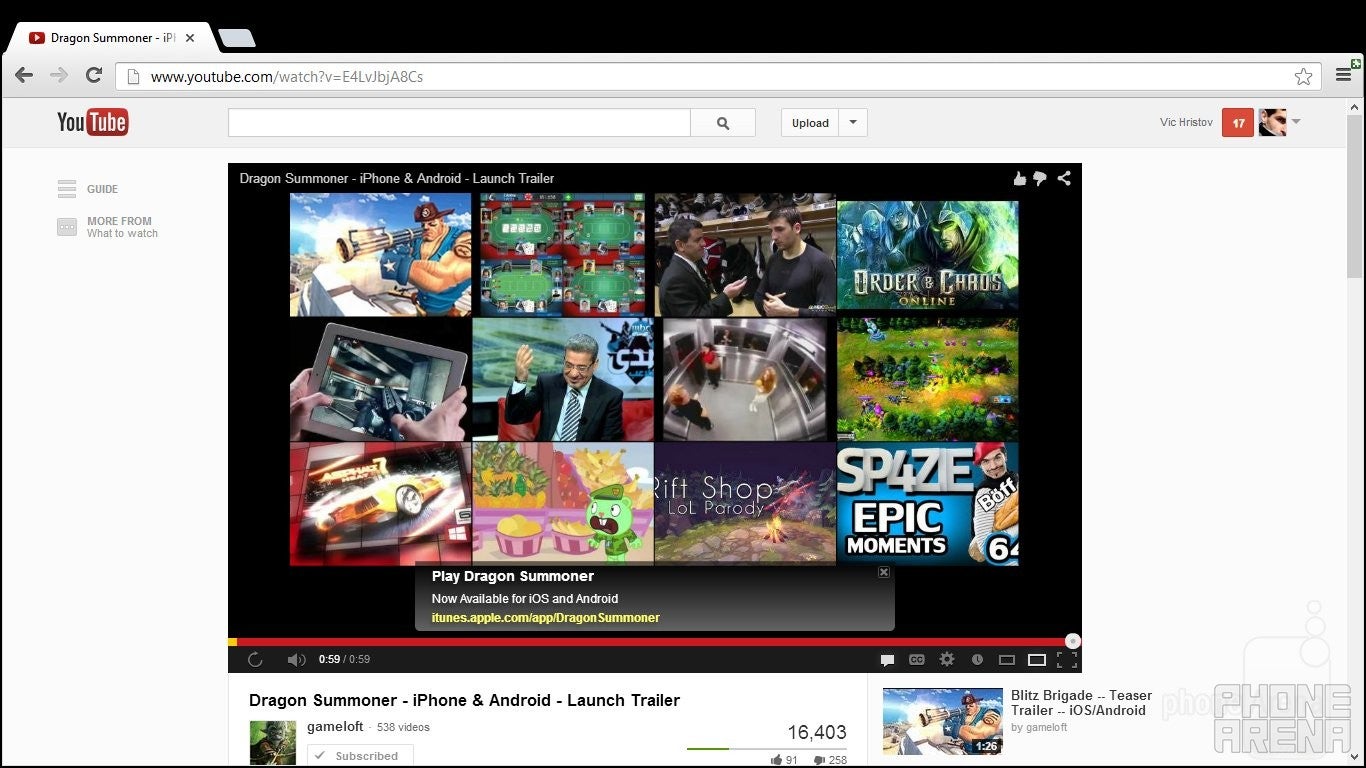Click the player title Dragon Summoner overlay
Viewport: 1366px width, 768px height.
(396, 178)
